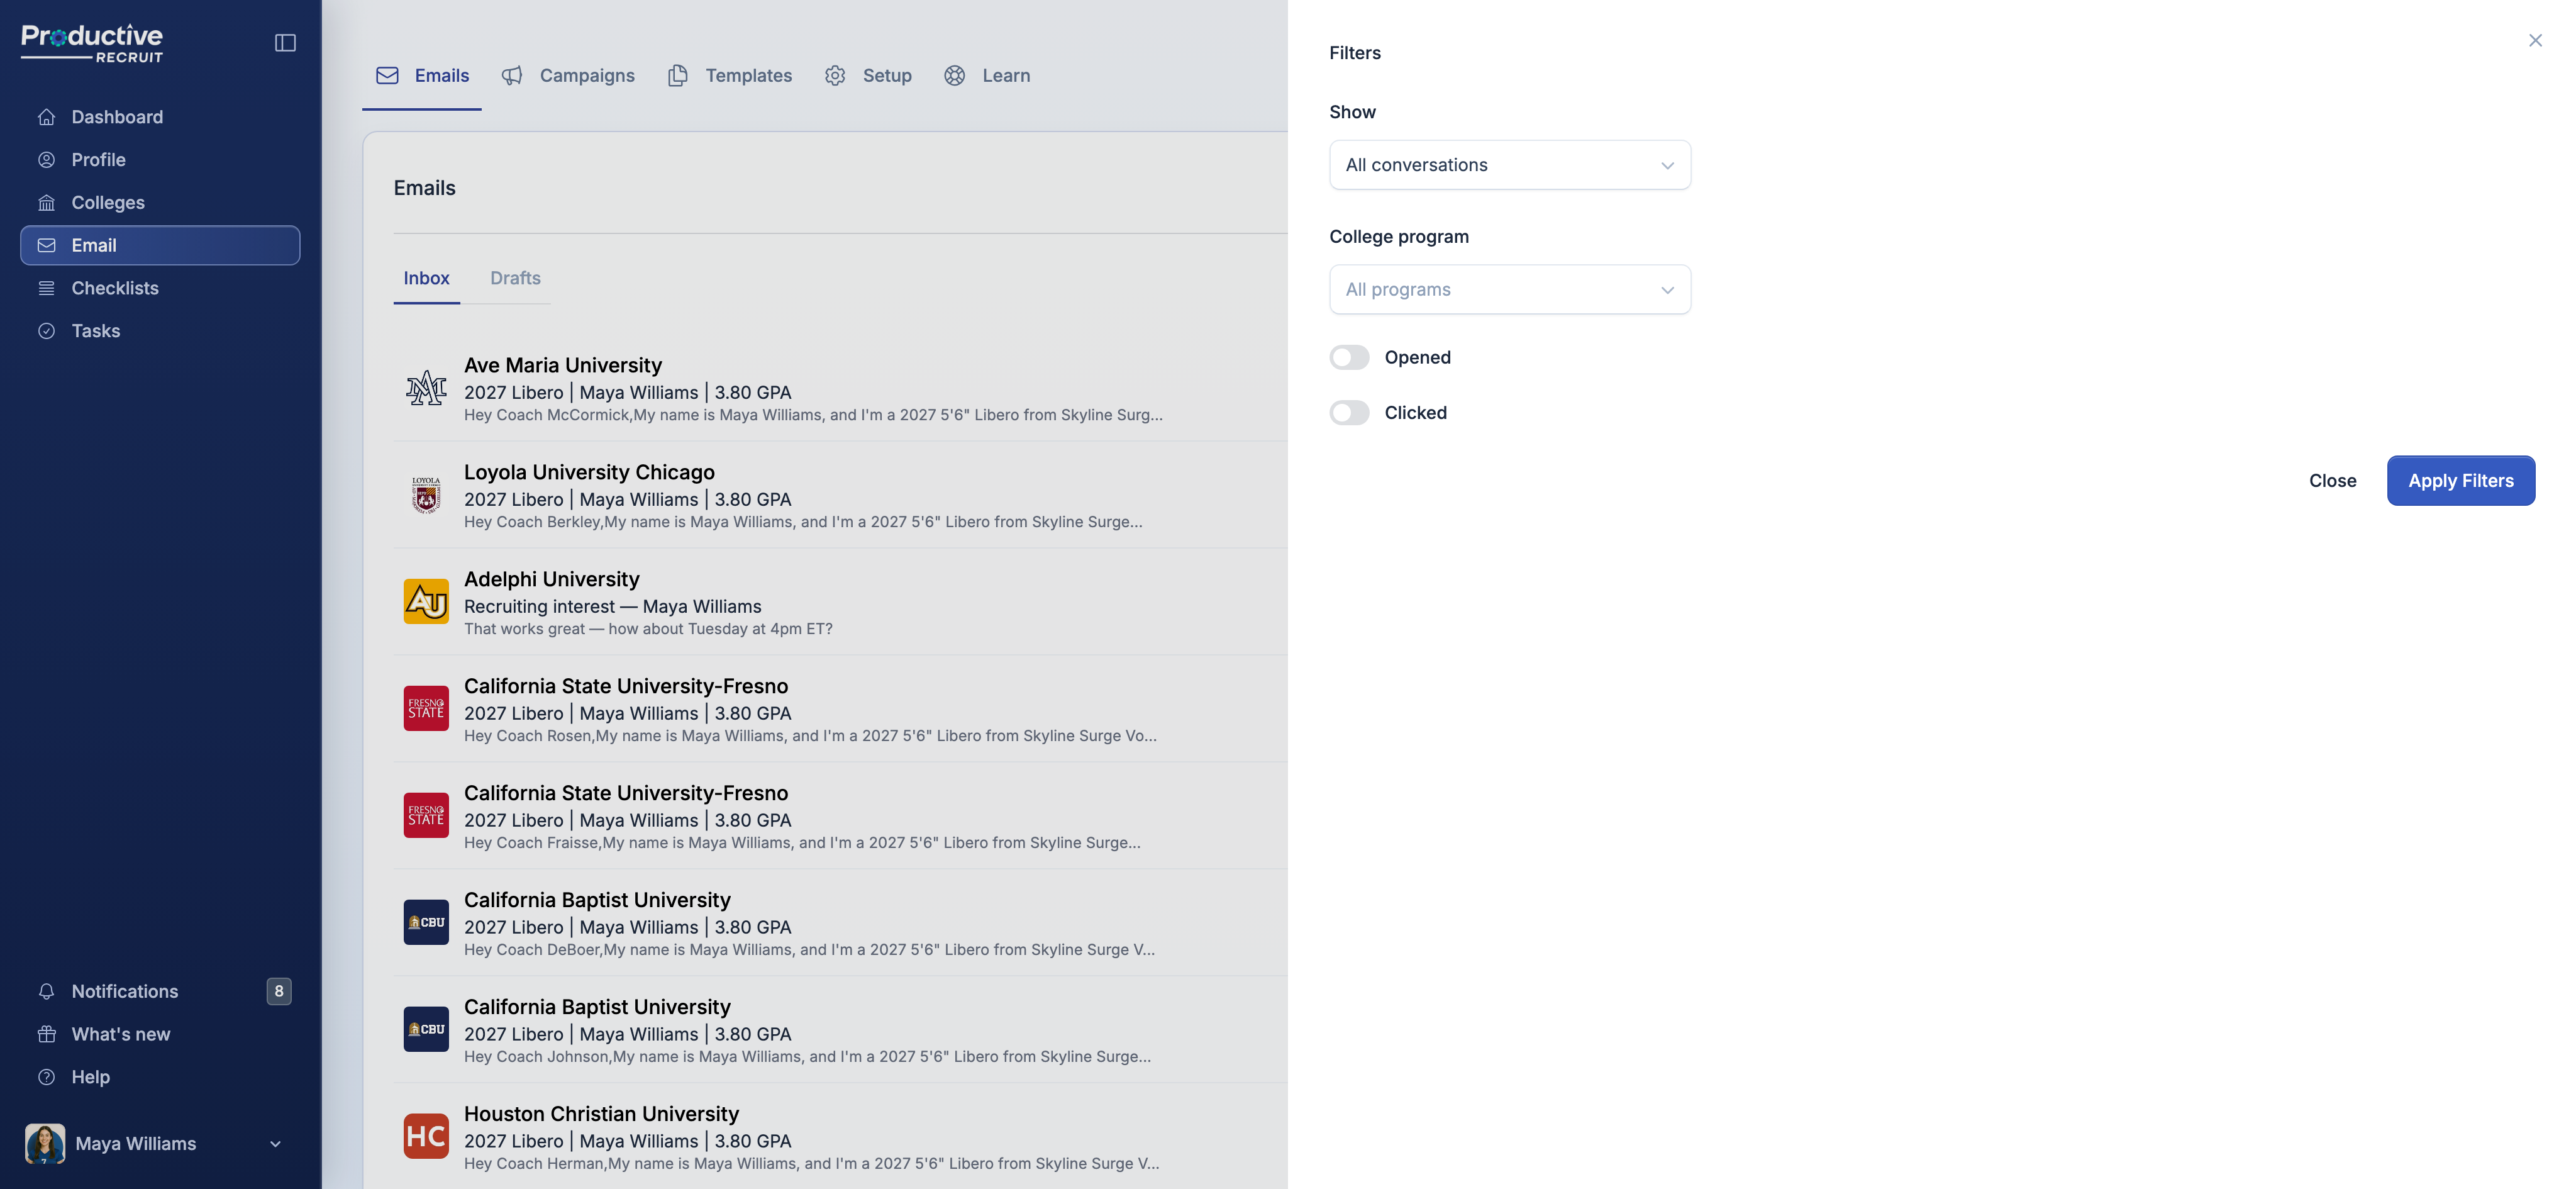Click Help in sidebar

pyautogui.click(x=160, y=1077)
